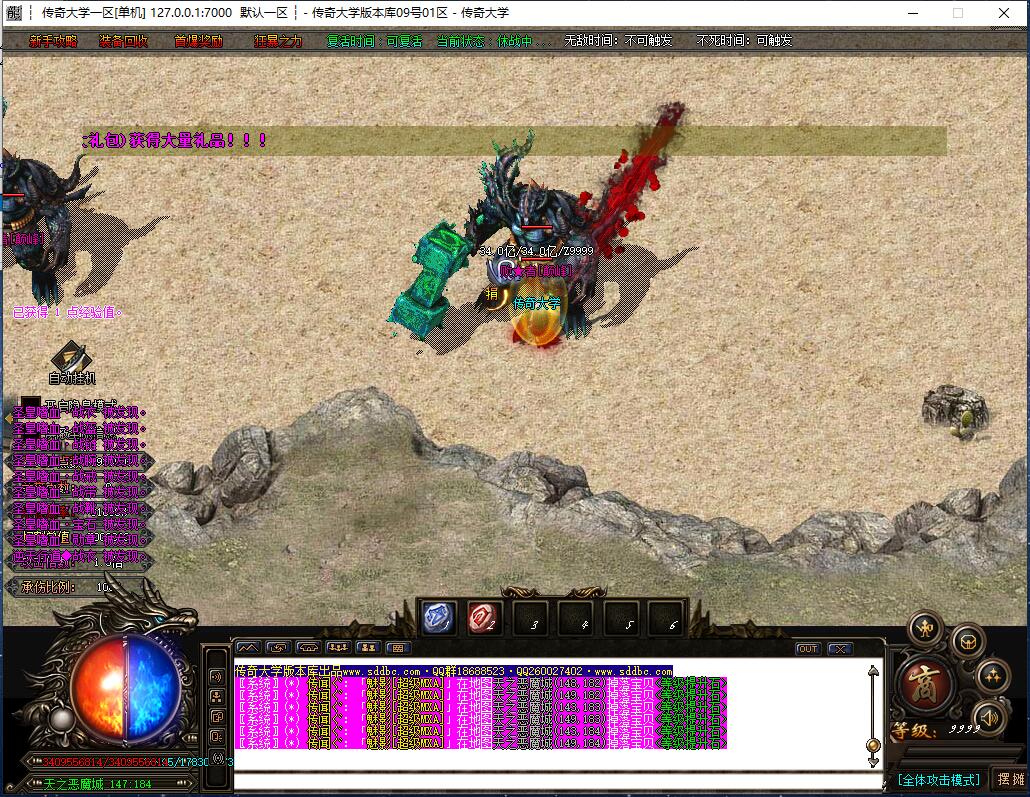Screen dimensions: 1030x797
Task: Click the OUT button above chat
Action: 807,649
